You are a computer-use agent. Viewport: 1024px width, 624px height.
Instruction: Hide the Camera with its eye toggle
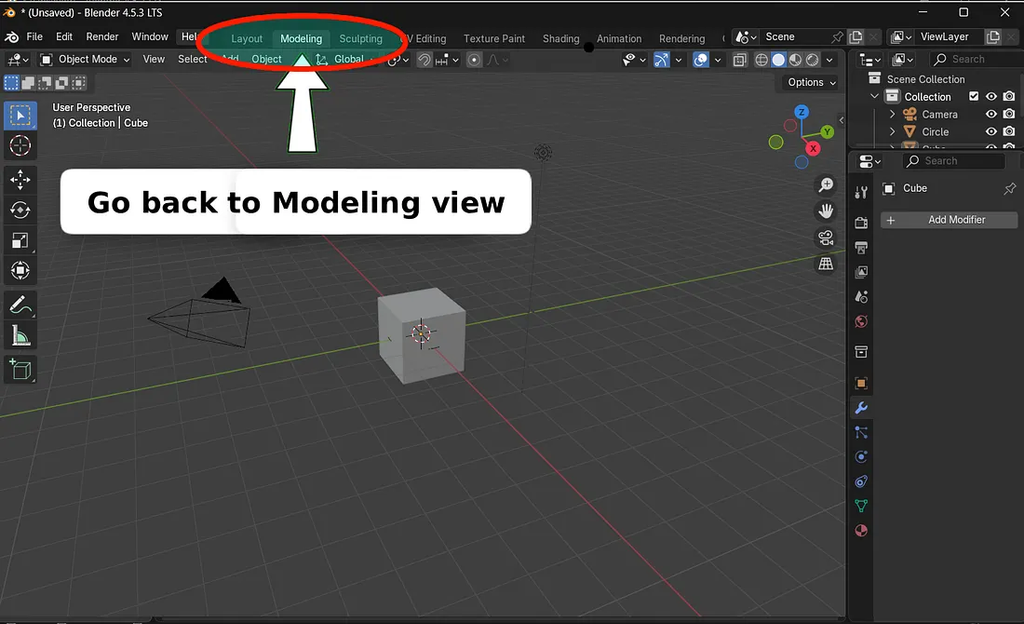pos(991,114)
